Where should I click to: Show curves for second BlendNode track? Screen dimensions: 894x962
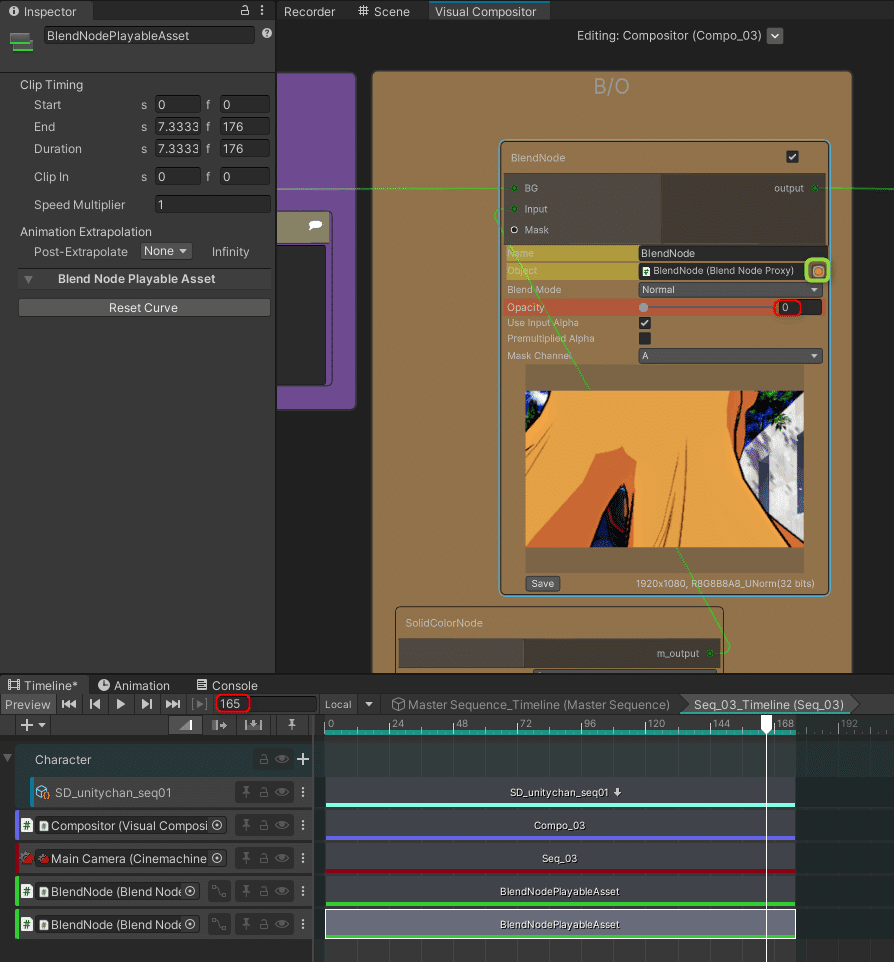point(219,924)
